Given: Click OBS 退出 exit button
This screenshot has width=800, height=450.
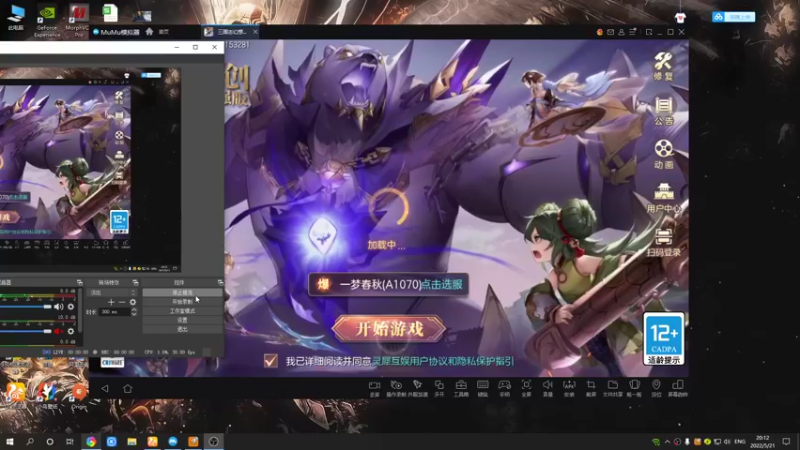Looking at the screenshot, I should [x=182, y=329].
